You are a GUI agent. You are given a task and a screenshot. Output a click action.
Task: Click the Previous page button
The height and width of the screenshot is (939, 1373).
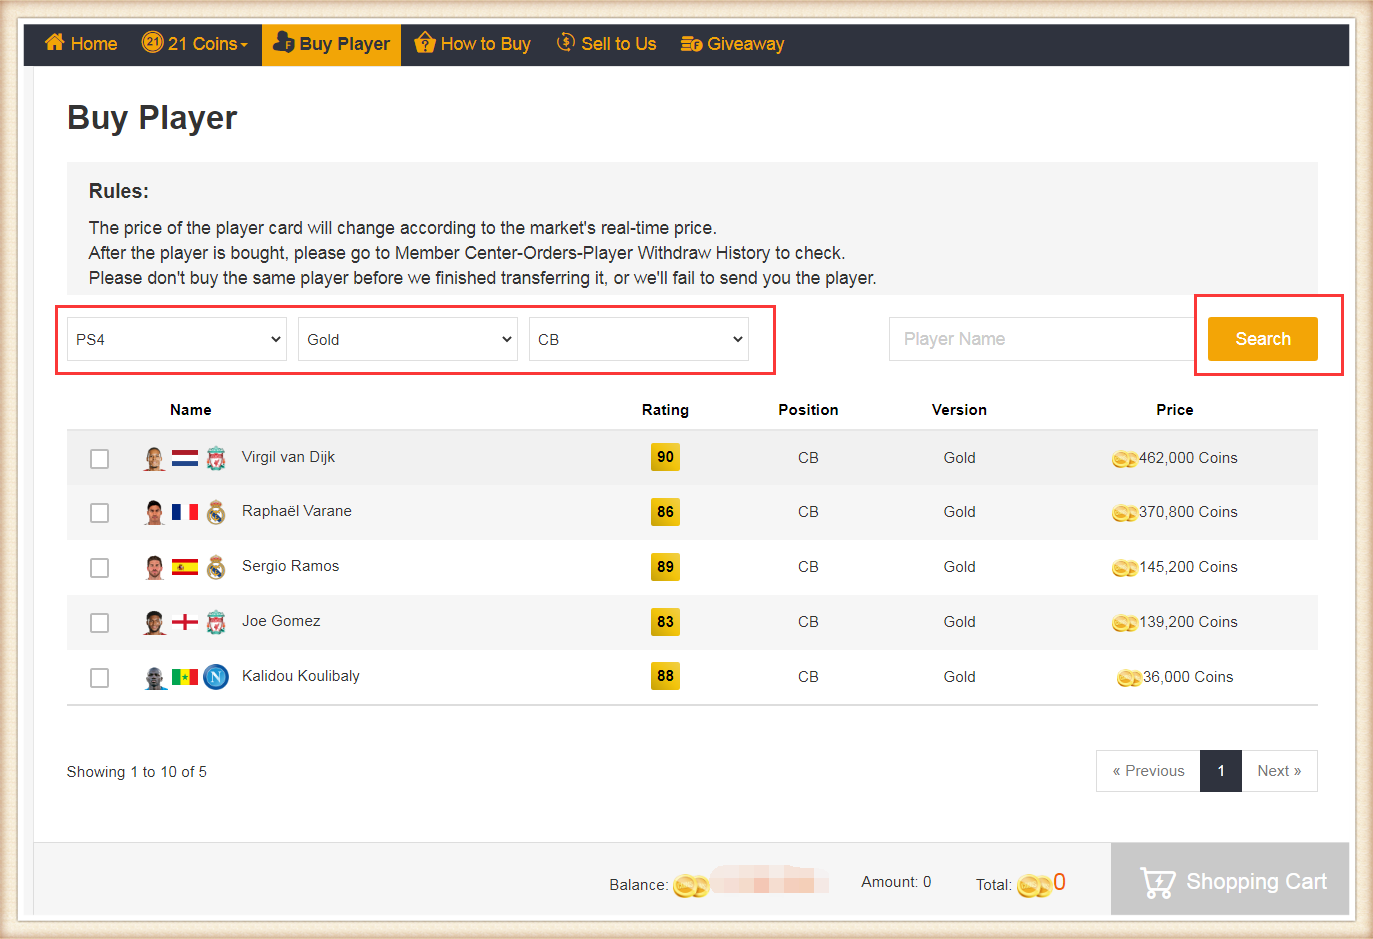point(1148,771)
